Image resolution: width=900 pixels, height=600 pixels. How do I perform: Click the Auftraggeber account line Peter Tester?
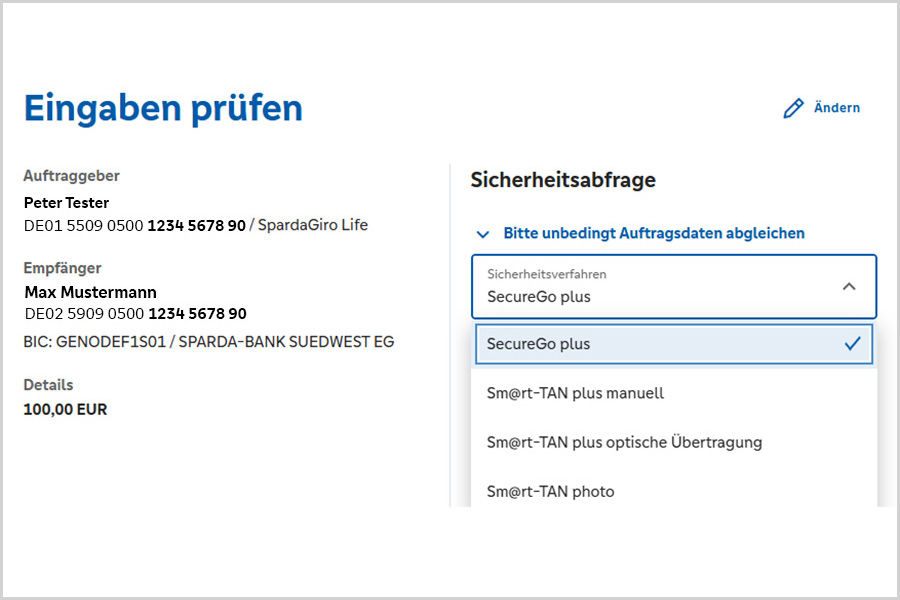[66, 202]
